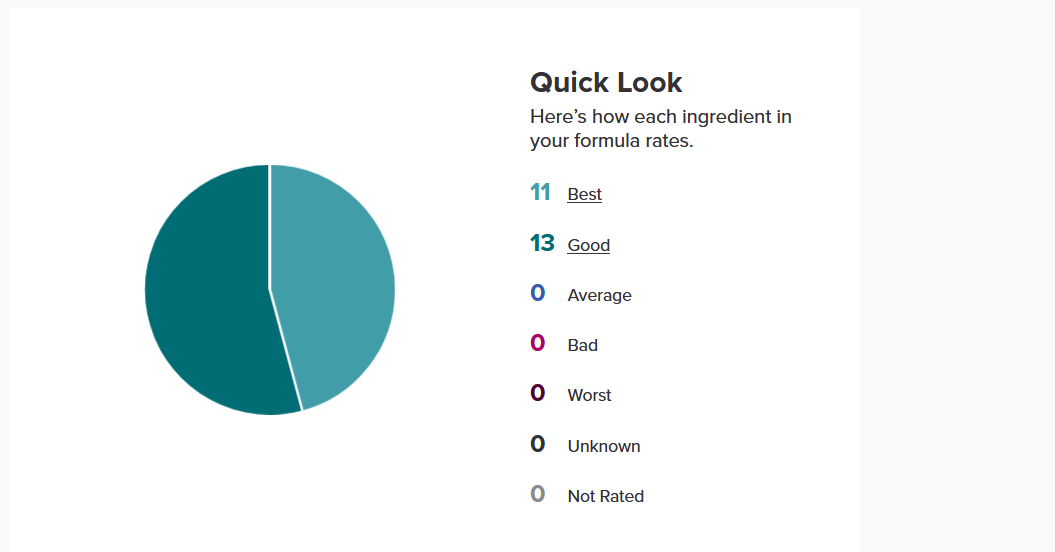Click the black zero beside Unknown

coord(538,444)
